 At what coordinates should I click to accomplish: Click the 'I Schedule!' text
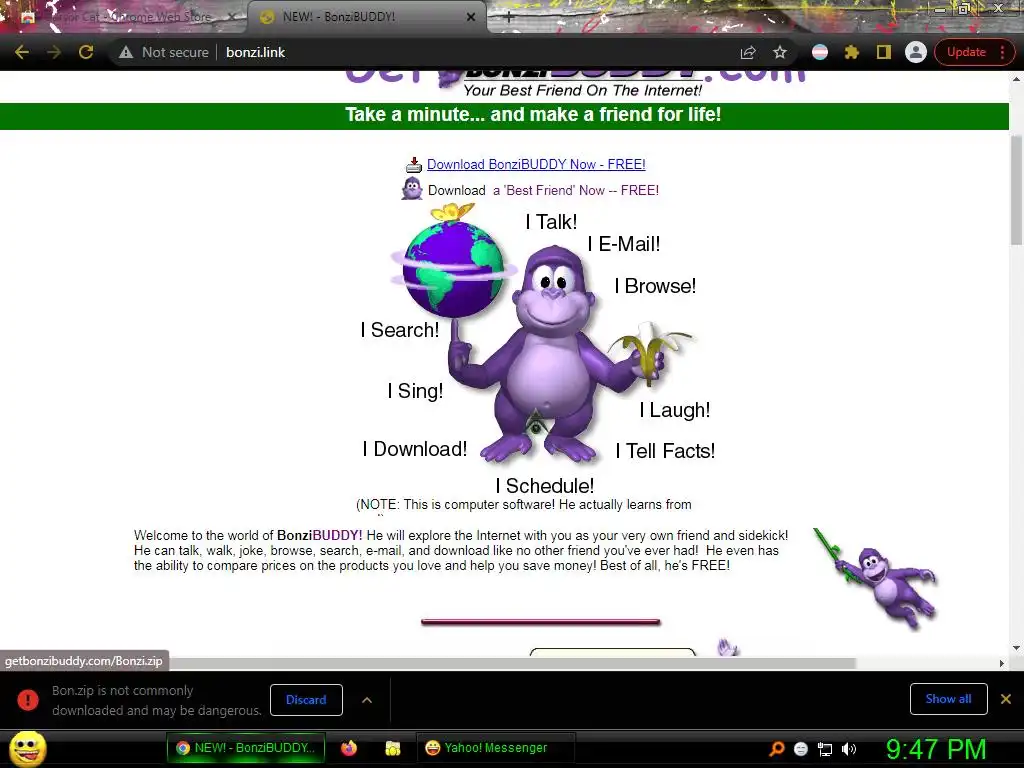click(545, 487)
